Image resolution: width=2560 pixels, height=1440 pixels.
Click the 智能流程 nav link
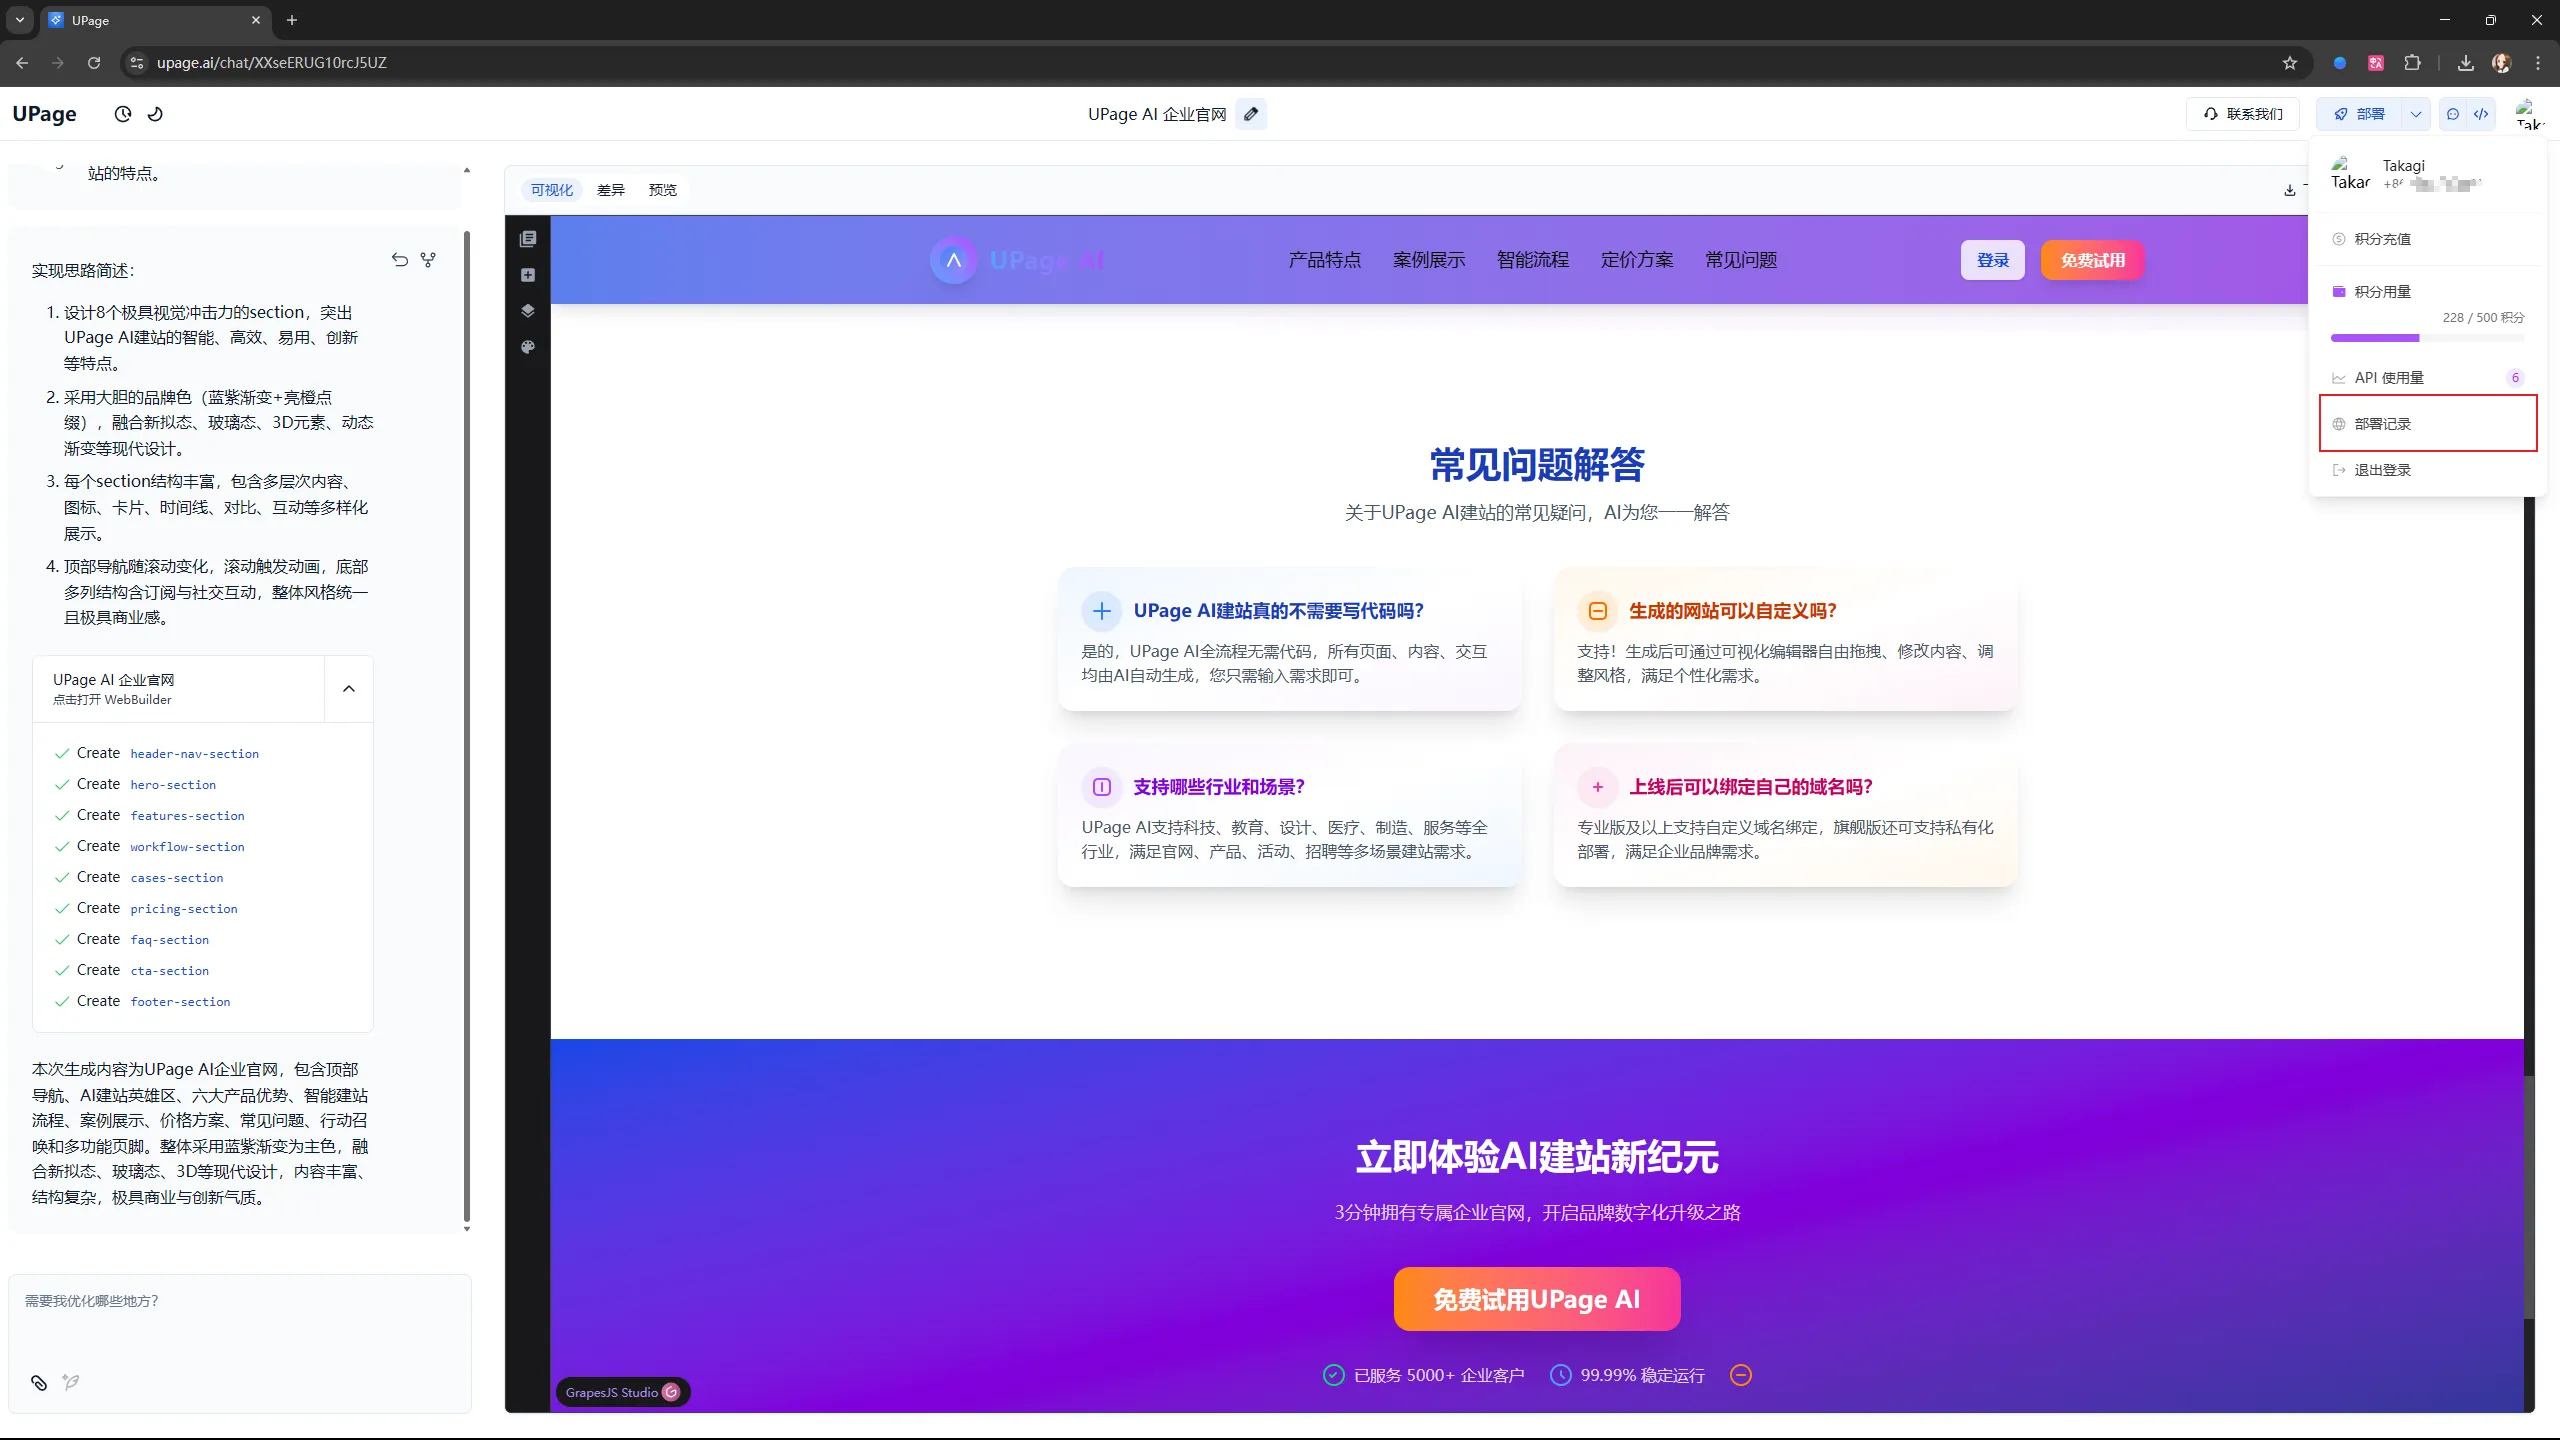[1533, 260]
